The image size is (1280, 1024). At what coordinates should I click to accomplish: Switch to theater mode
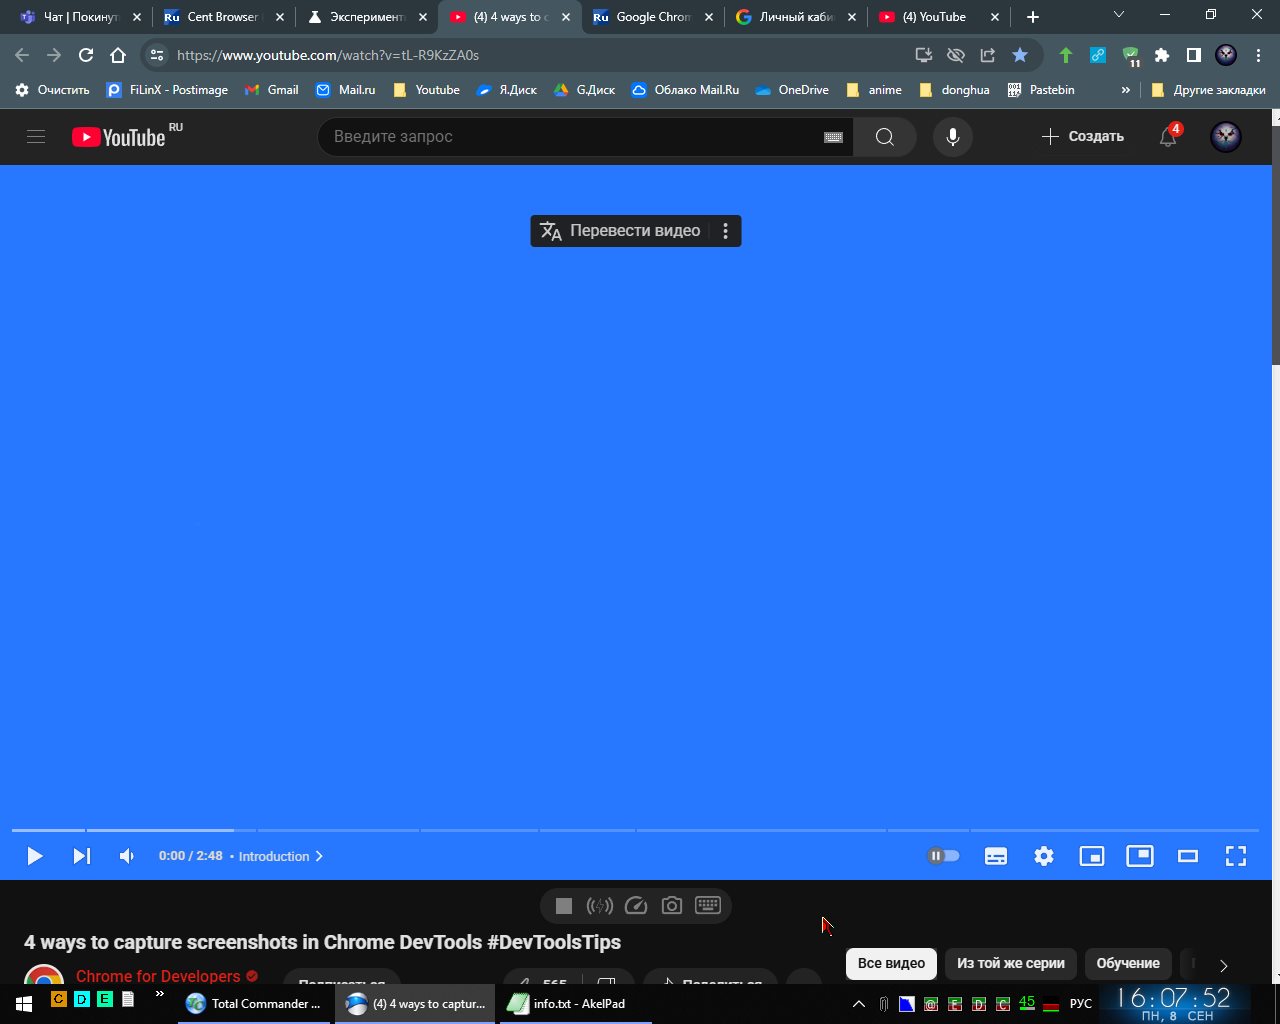pos(1188,856)
